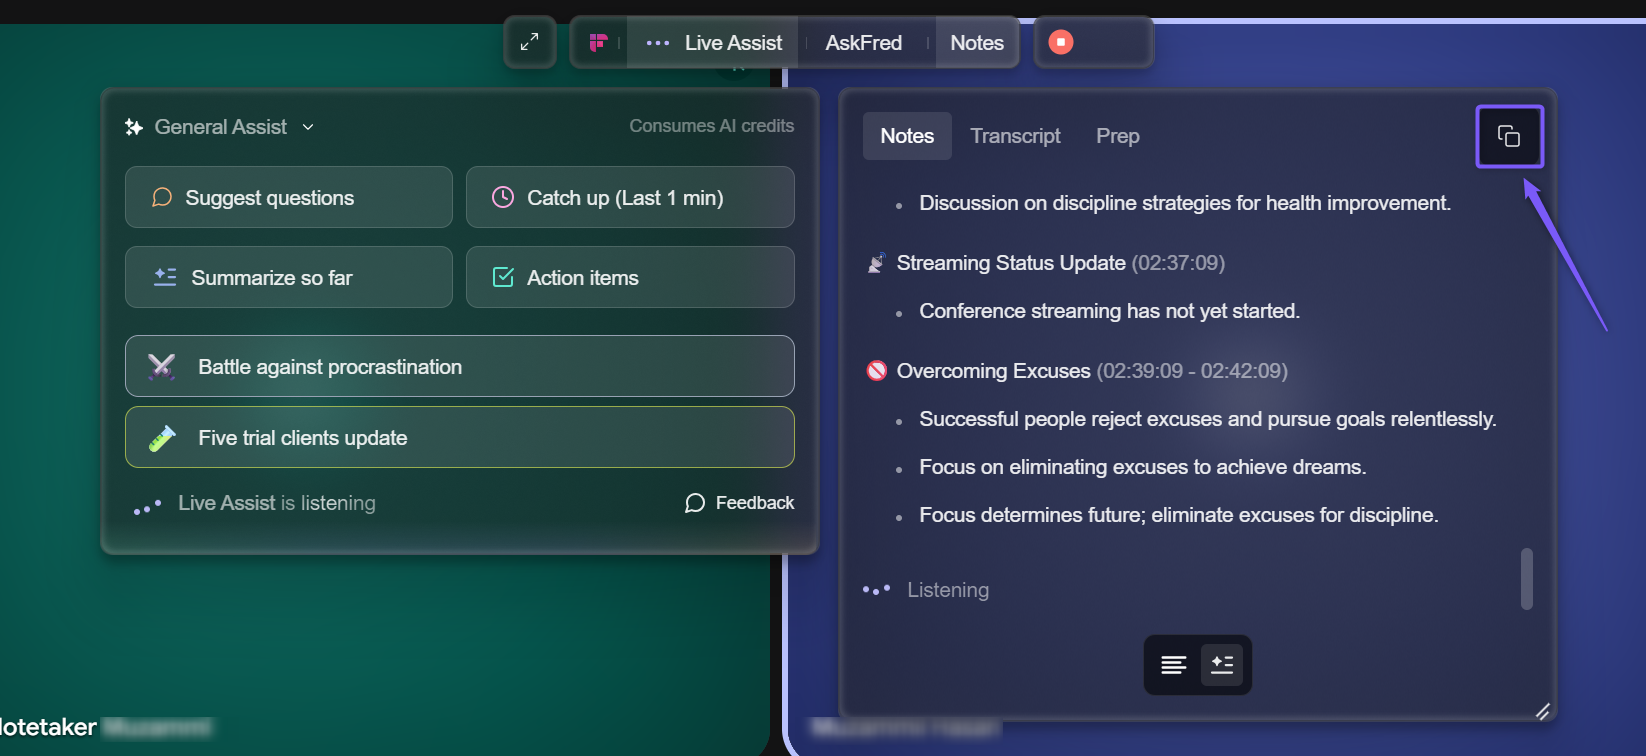Viewport: 1646px width, 756px height.
Task: Select Catch up (Last 1 min)
Action: click(x=630, y=197)
